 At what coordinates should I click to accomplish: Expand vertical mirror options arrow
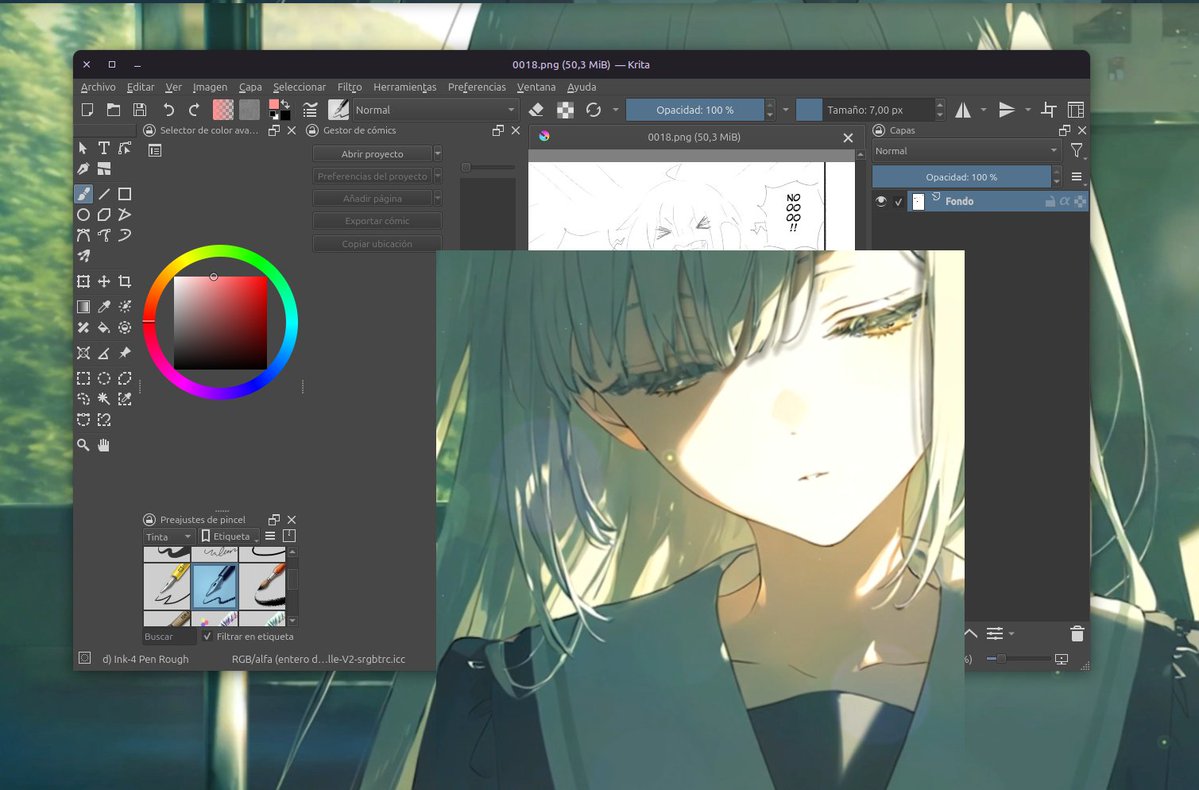point(1027,110)
